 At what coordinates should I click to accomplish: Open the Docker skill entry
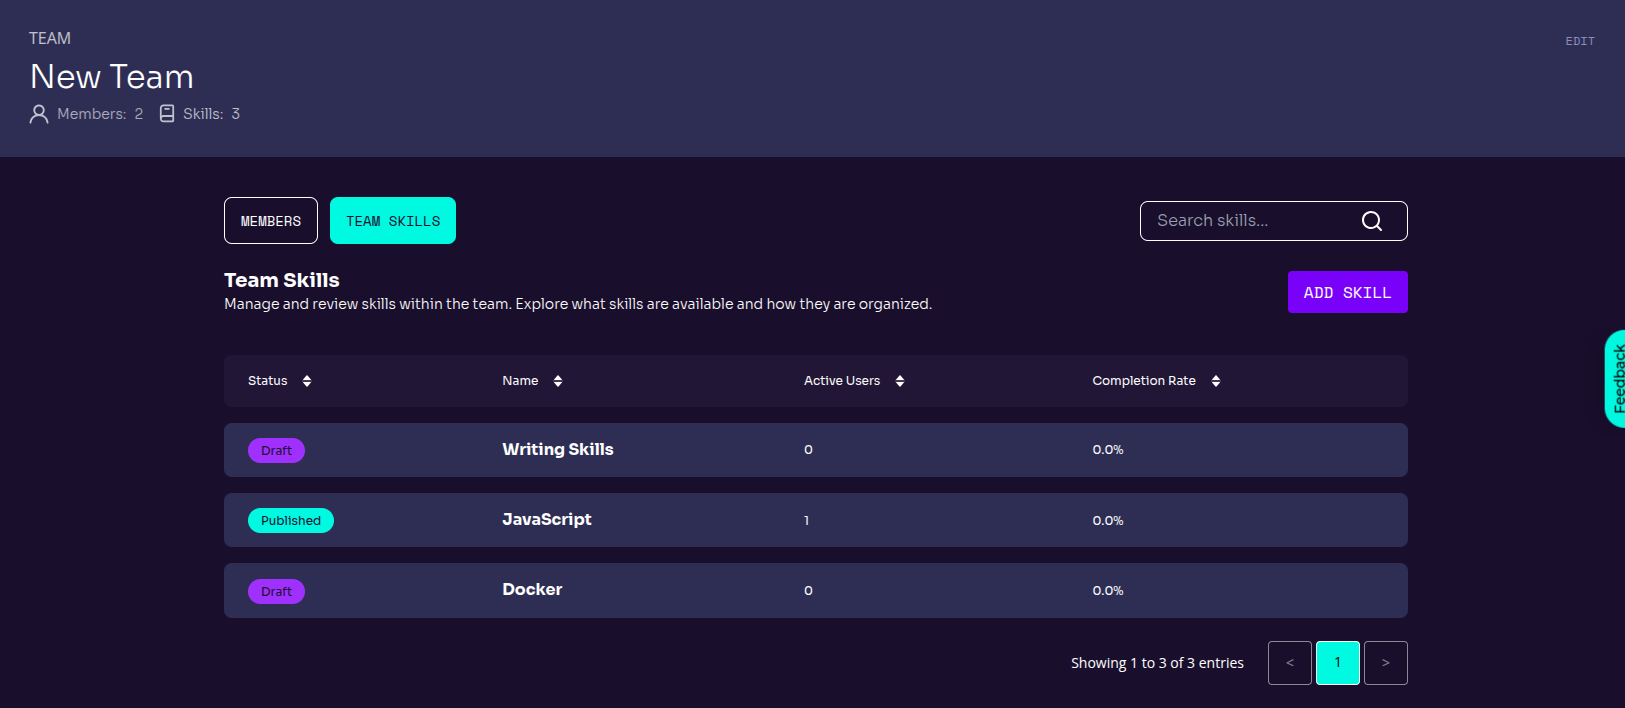point(532,590)
